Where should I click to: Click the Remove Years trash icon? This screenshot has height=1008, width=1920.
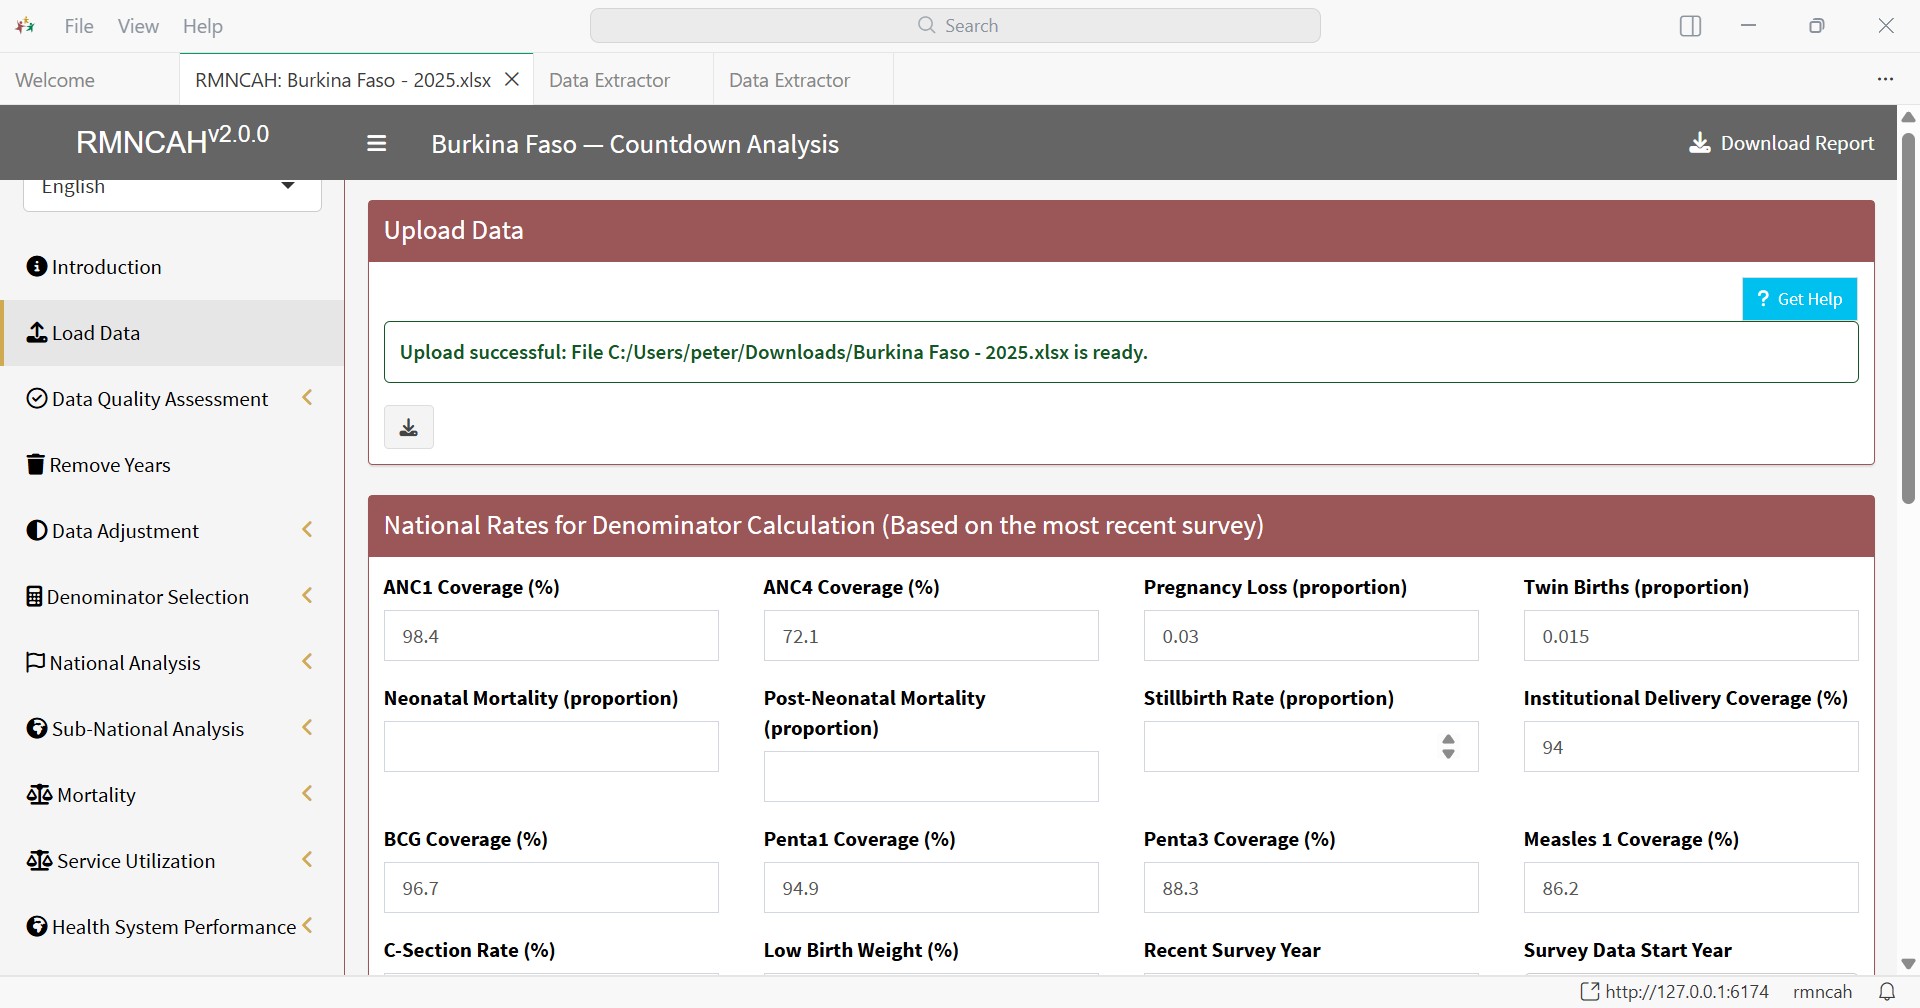tap(36, 464)
